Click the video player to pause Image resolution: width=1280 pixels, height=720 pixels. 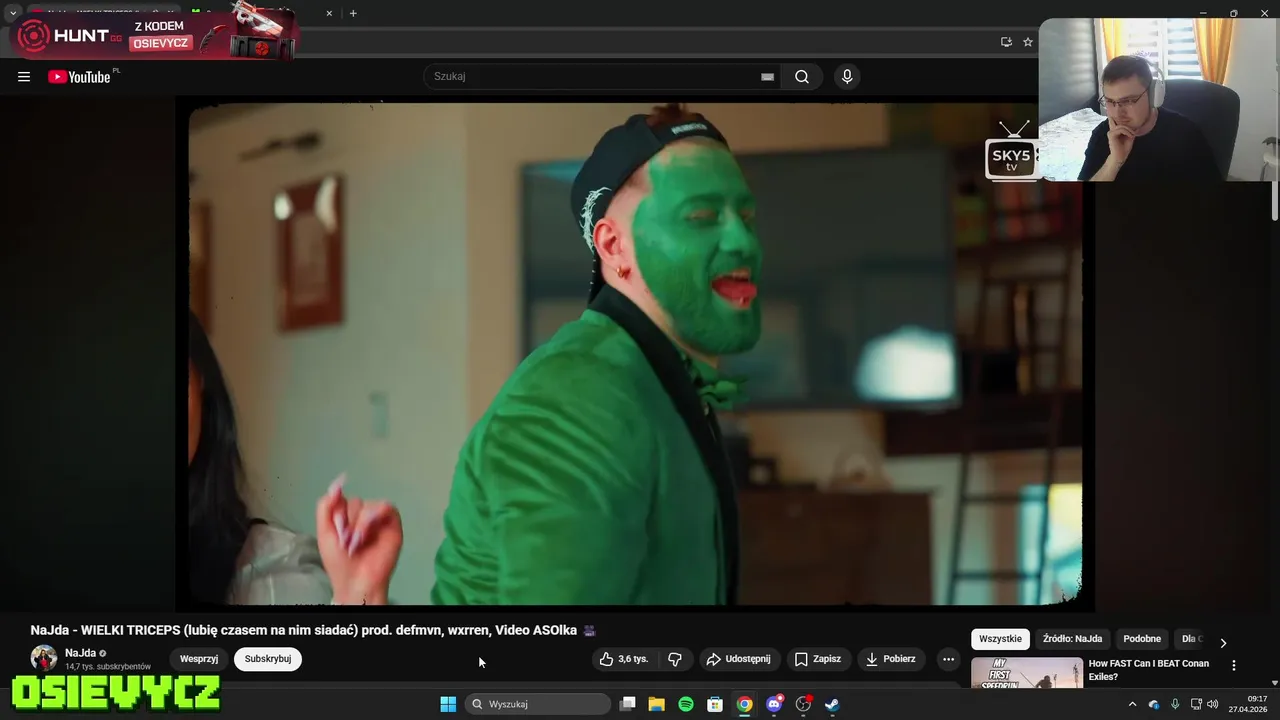[635, 355]
